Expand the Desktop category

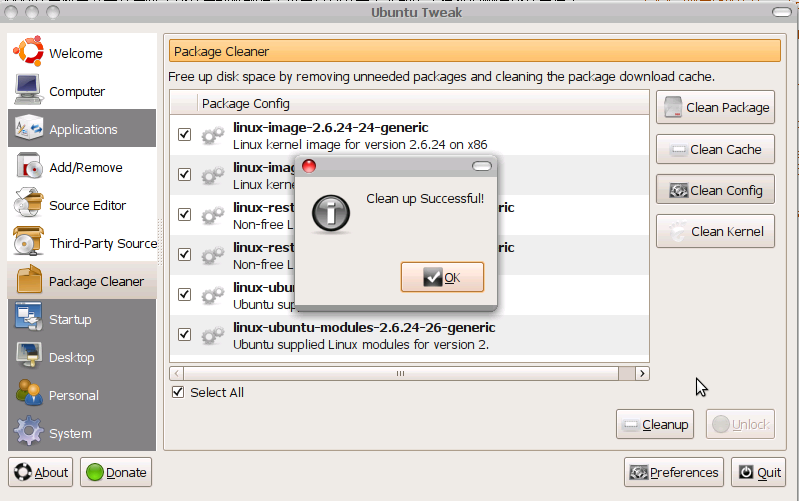(82, 357)
